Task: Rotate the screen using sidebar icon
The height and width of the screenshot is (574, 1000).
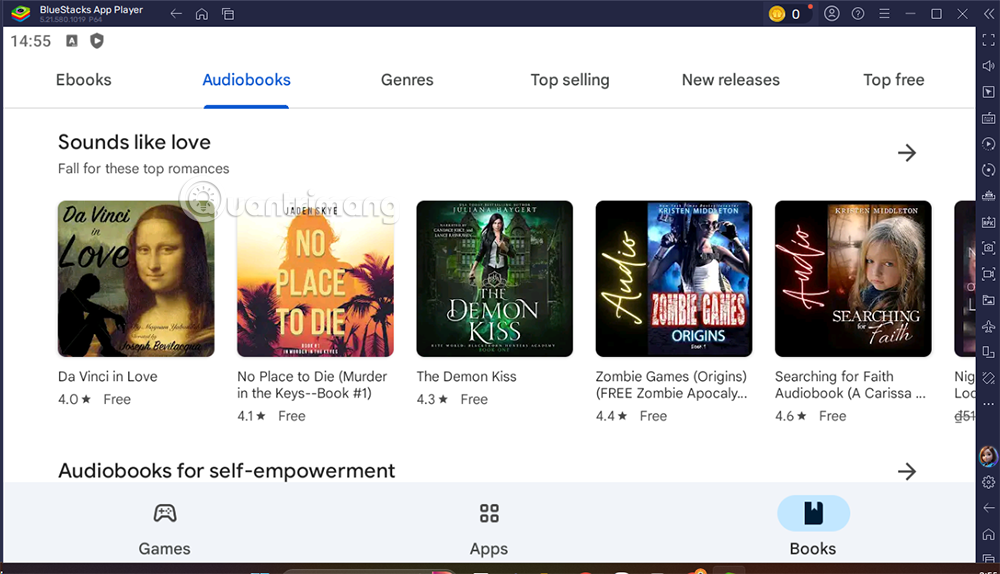Action: [989, 378]
